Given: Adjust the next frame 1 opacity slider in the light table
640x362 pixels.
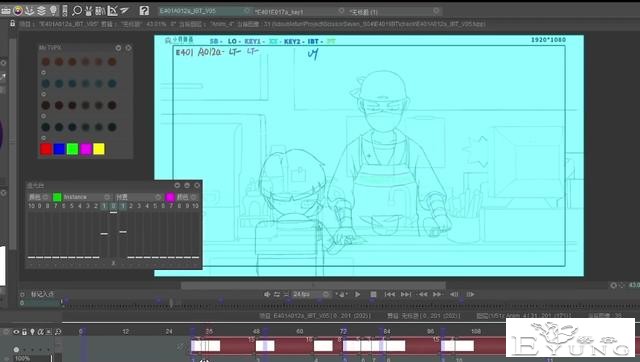Looking at the screenshot, I should pos(123,232).
